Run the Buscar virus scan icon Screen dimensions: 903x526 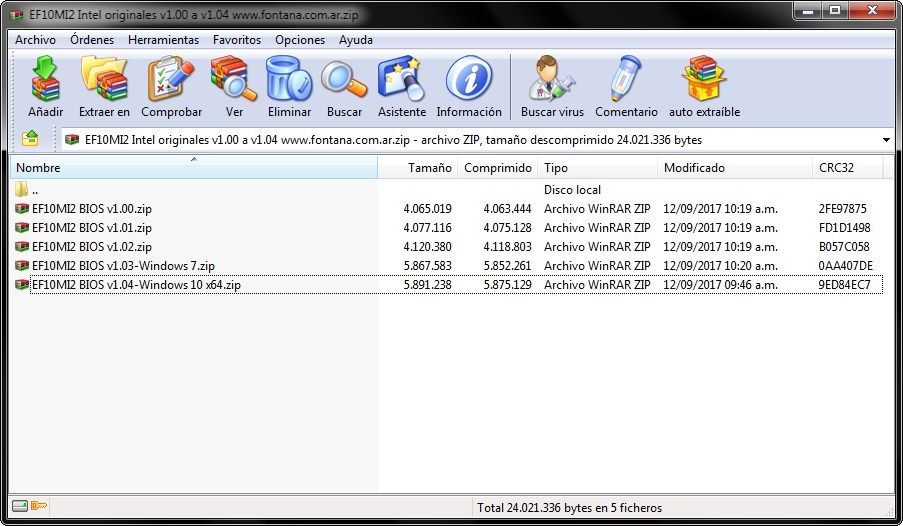pyautogui.click(x=552, y=79)
